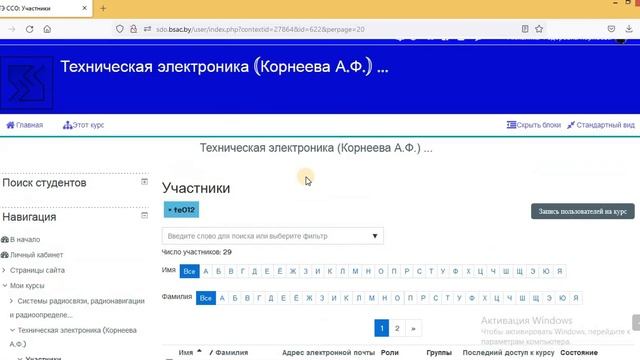
Task: Filter Имя by letter М
Action: point(355,271)
